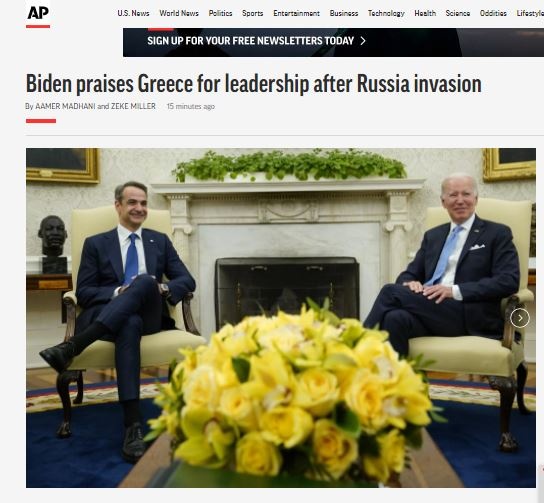Viewport: 544px width, 503px height.
Task: Open the Business section
Action: pyautogui.click(x=343, y=13)
